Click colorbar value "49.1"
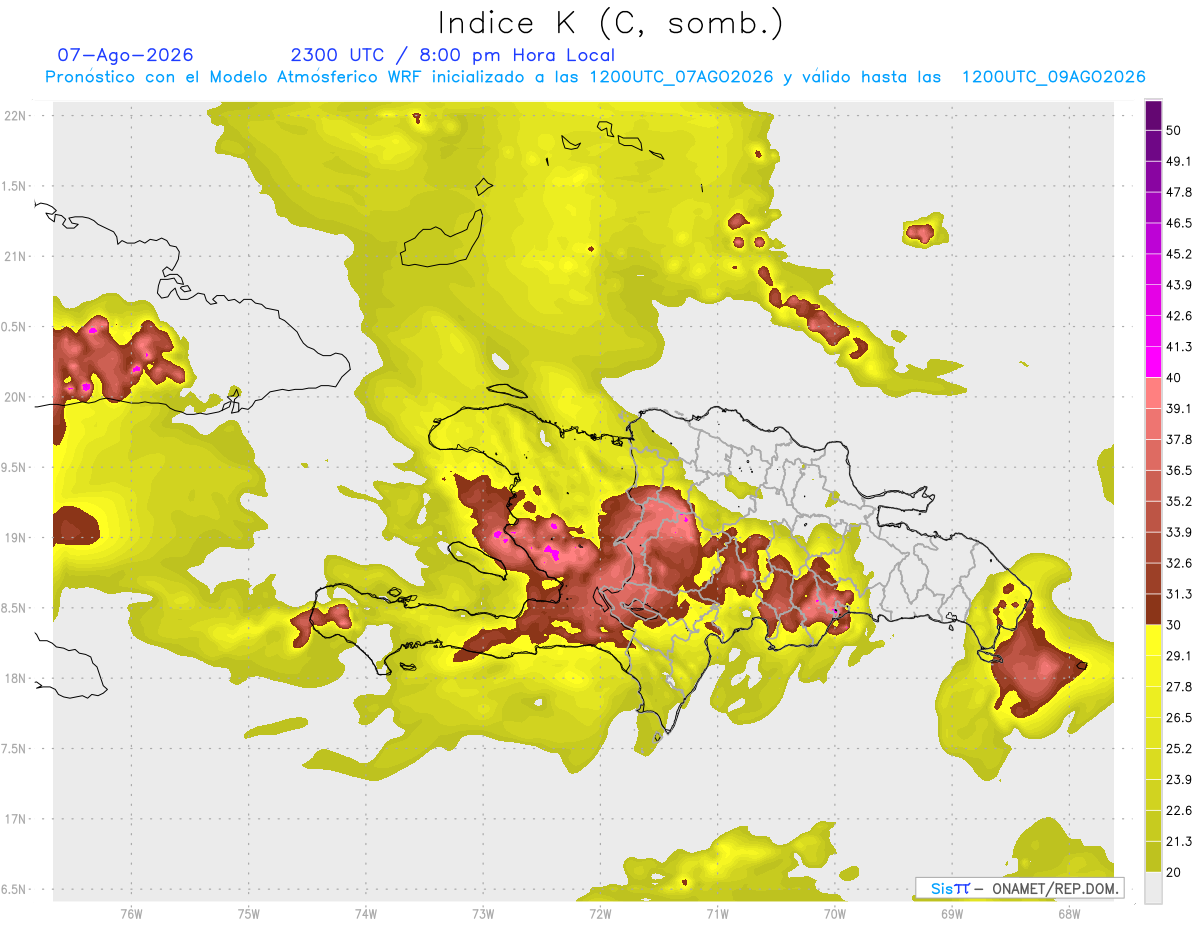1200x927 pixels. click(x=1179, y=161)
